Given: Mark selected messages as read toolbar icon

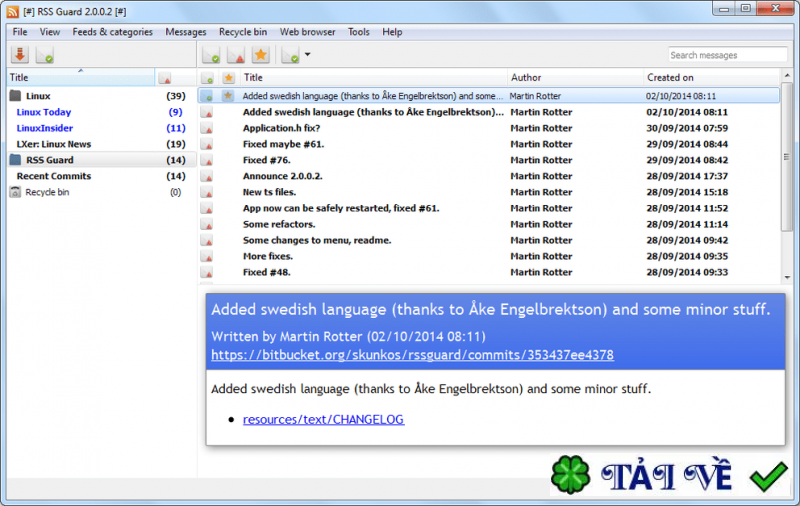Looking at the screenshot, I should coord(211,55).
